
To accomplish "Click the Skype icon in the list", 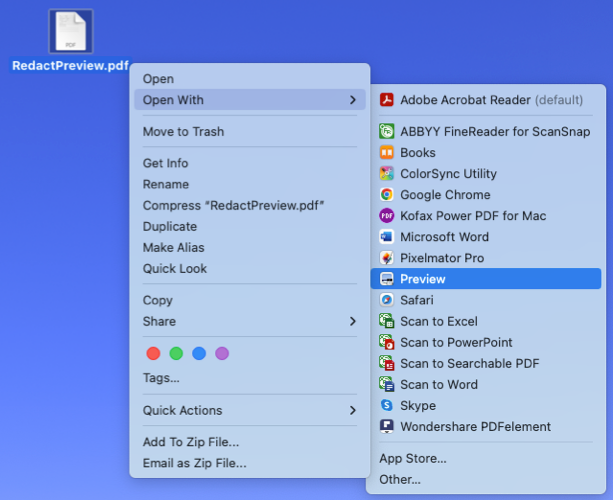I will coord(386,406).
